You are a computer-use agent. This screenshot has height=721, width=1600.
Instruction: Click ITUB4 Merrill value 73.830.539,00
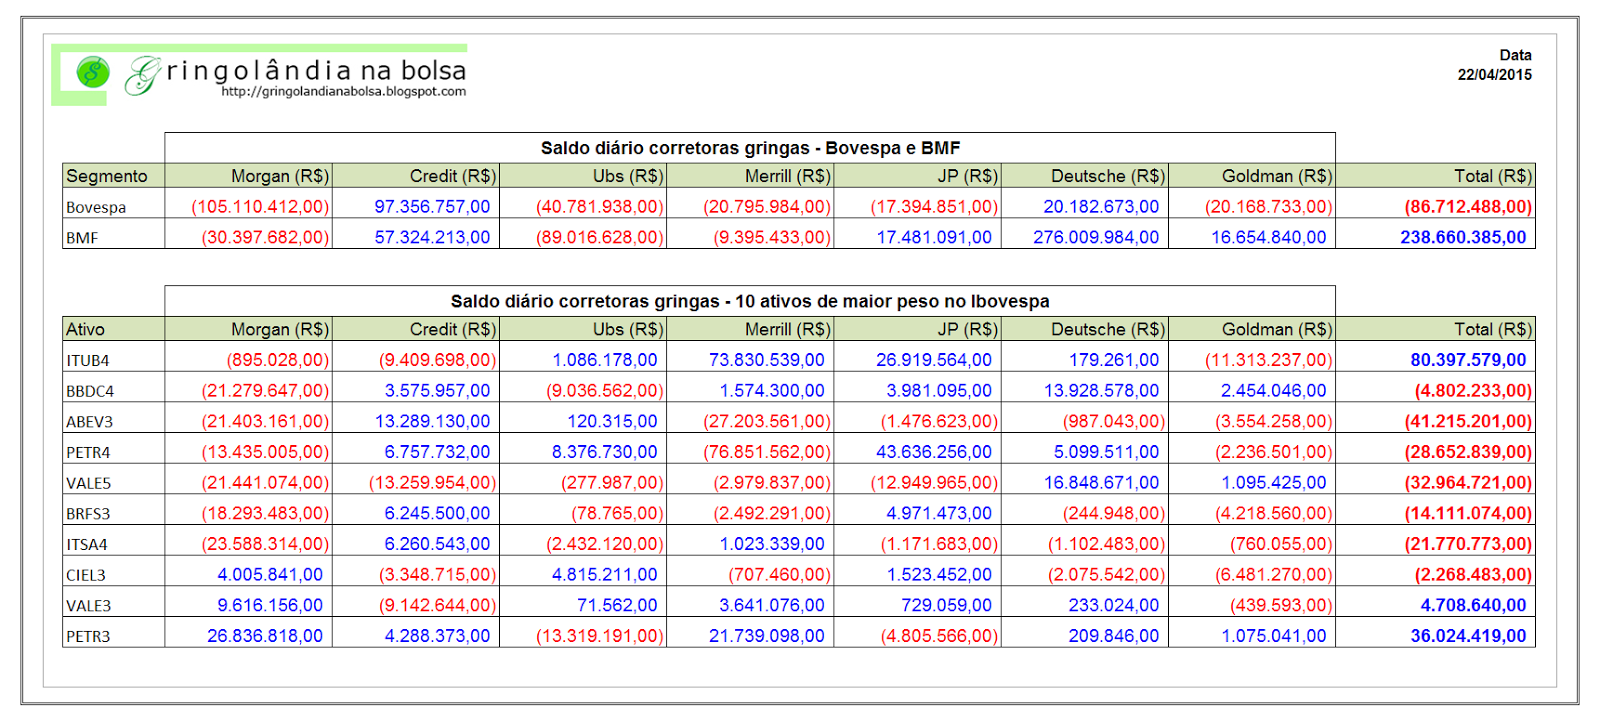767,360
